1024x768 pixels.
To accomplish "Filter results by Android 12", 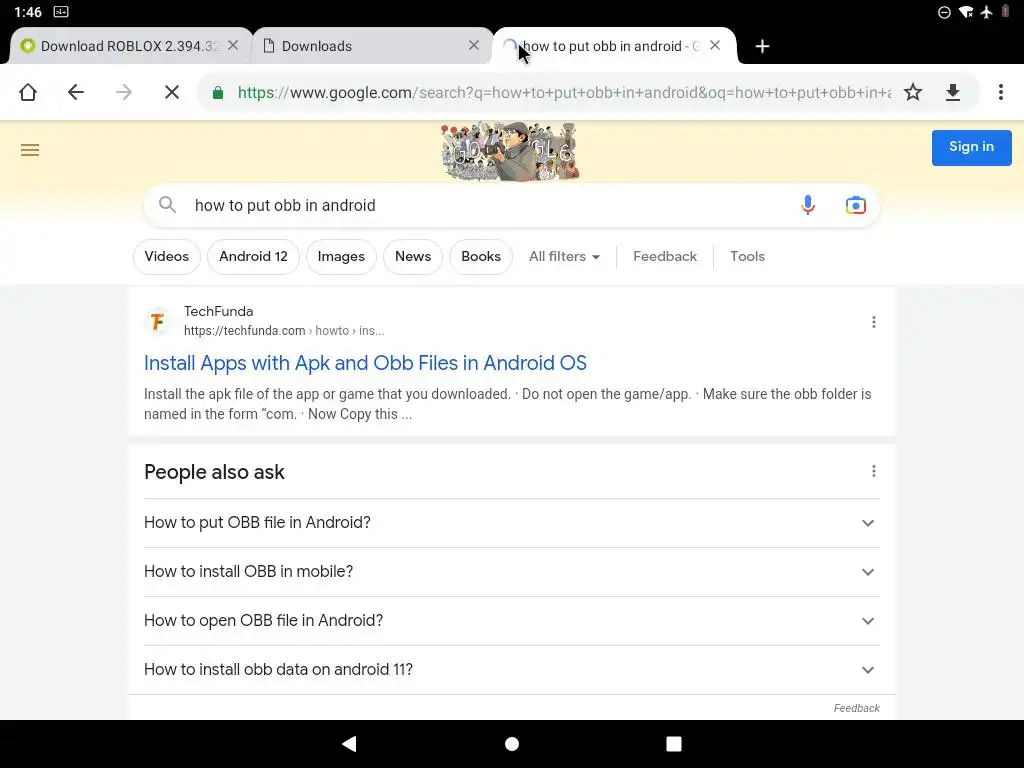I will pyautogui.click(x=253, y=257).
